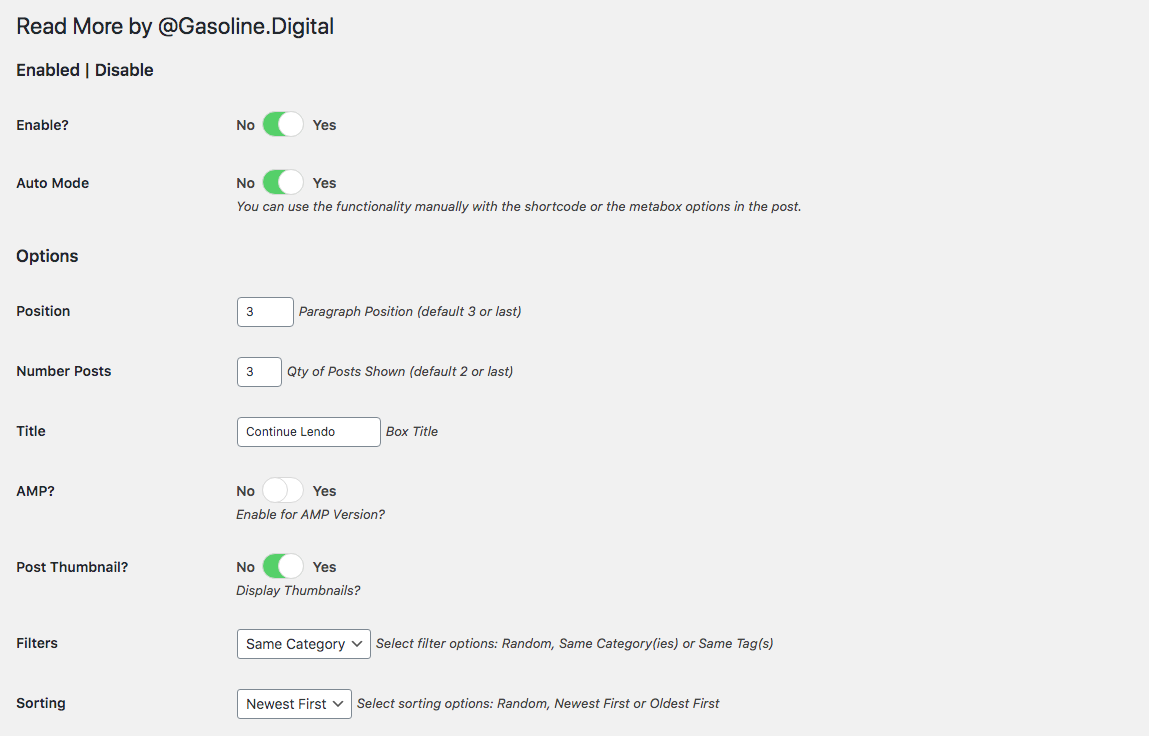Image resolution: width=1149 pixels, height=736 pixels.
Task: Click the Yes label next to AMP?
Action: tap(324, 491)
